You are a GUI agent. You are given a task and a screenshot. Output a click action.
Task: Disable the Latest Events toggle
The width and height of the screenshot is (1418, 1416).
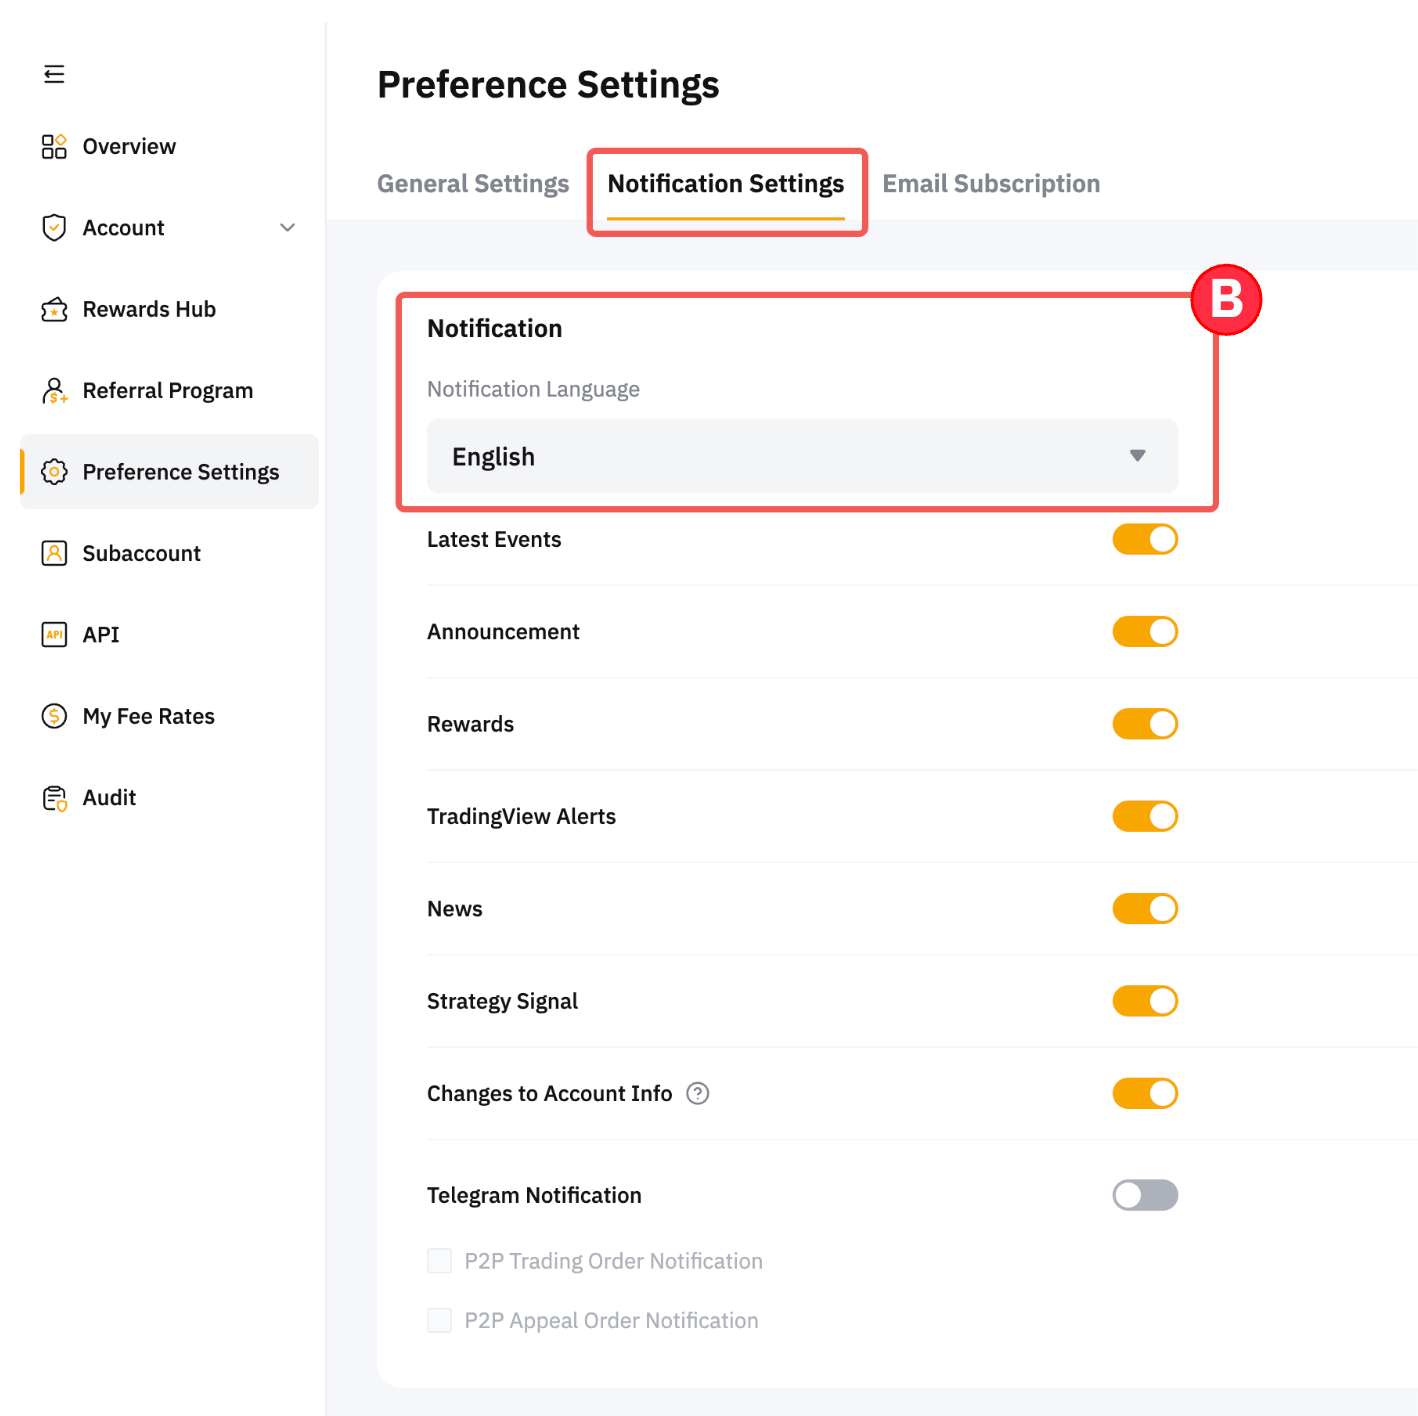click(x=1145, y=540)
